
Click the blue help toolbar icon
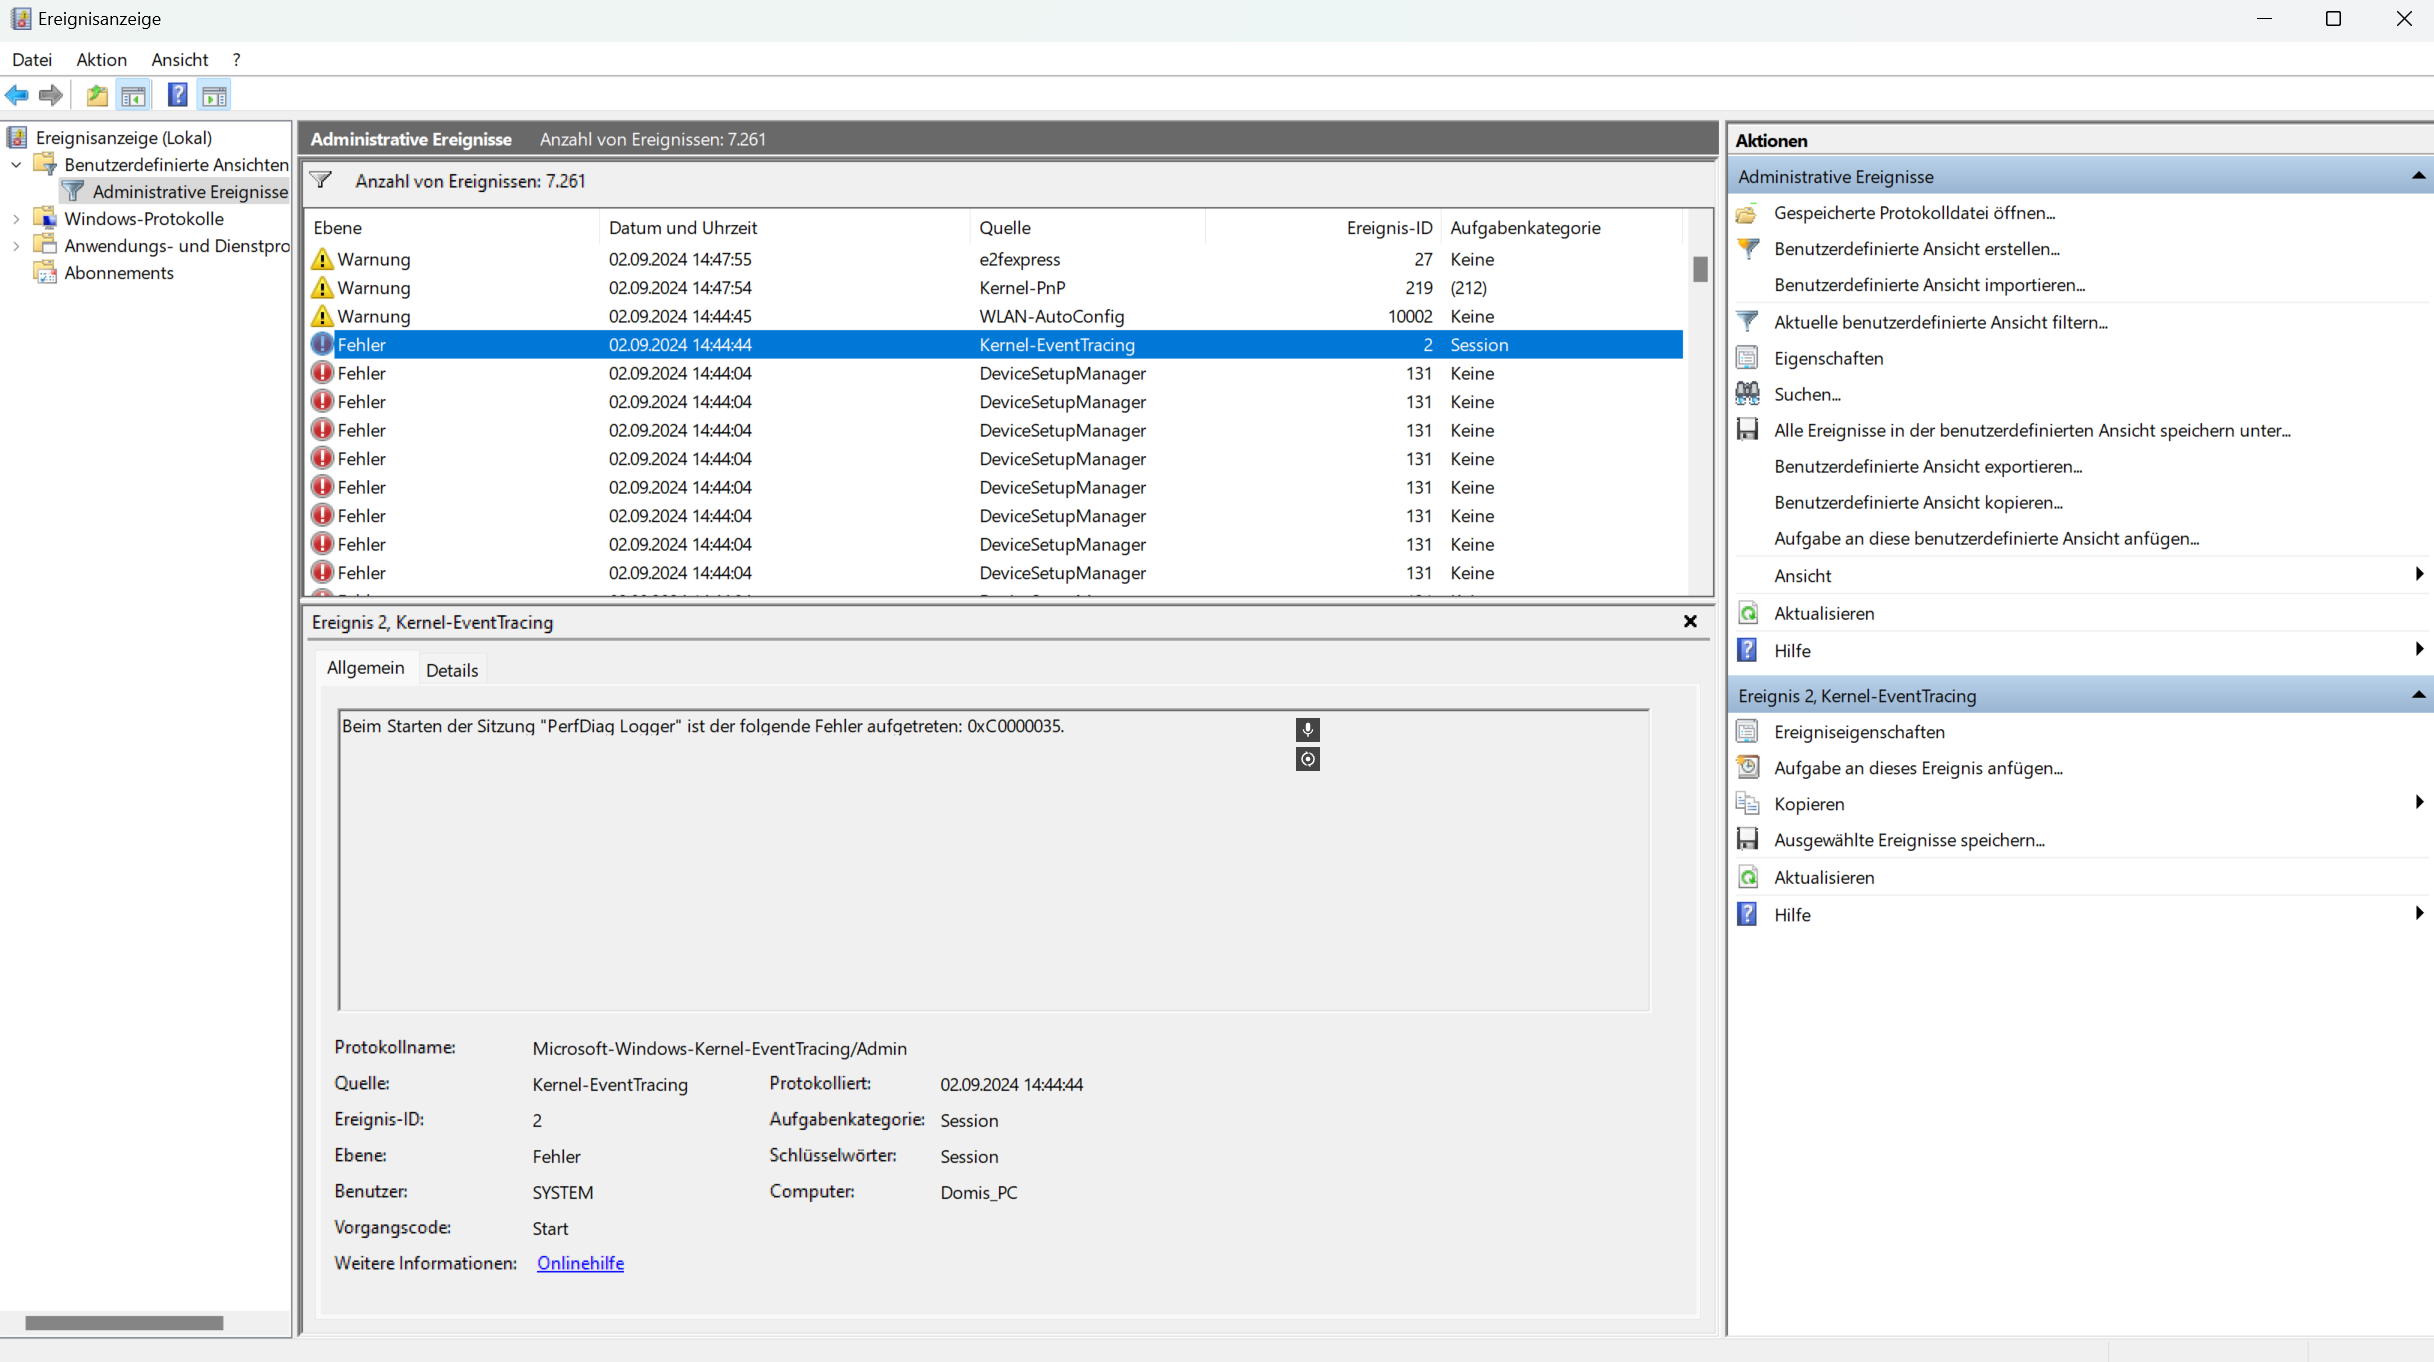(177, 95)
